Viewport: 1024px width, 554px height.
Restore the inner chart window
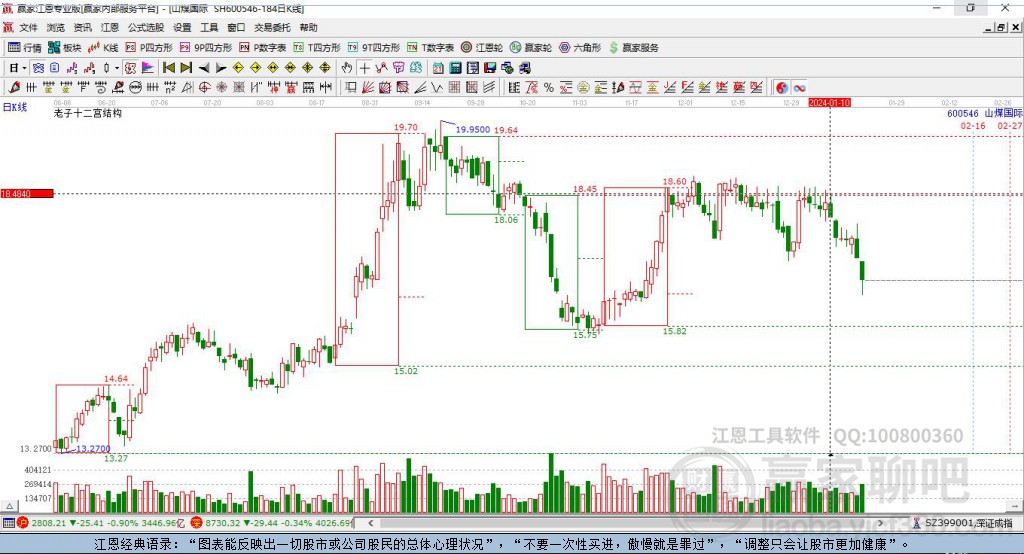coord(1001,27)
